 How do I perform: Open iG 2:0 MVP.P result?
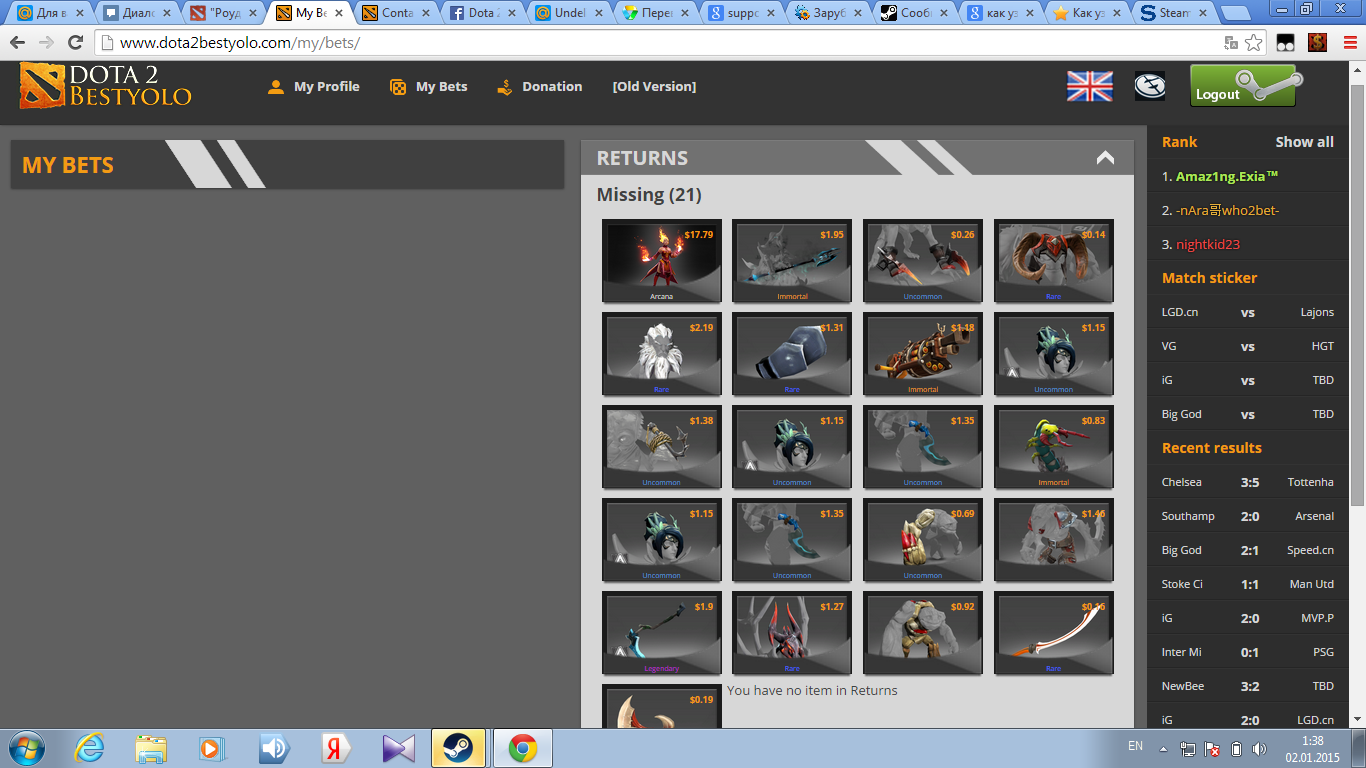pos(1248,618)
